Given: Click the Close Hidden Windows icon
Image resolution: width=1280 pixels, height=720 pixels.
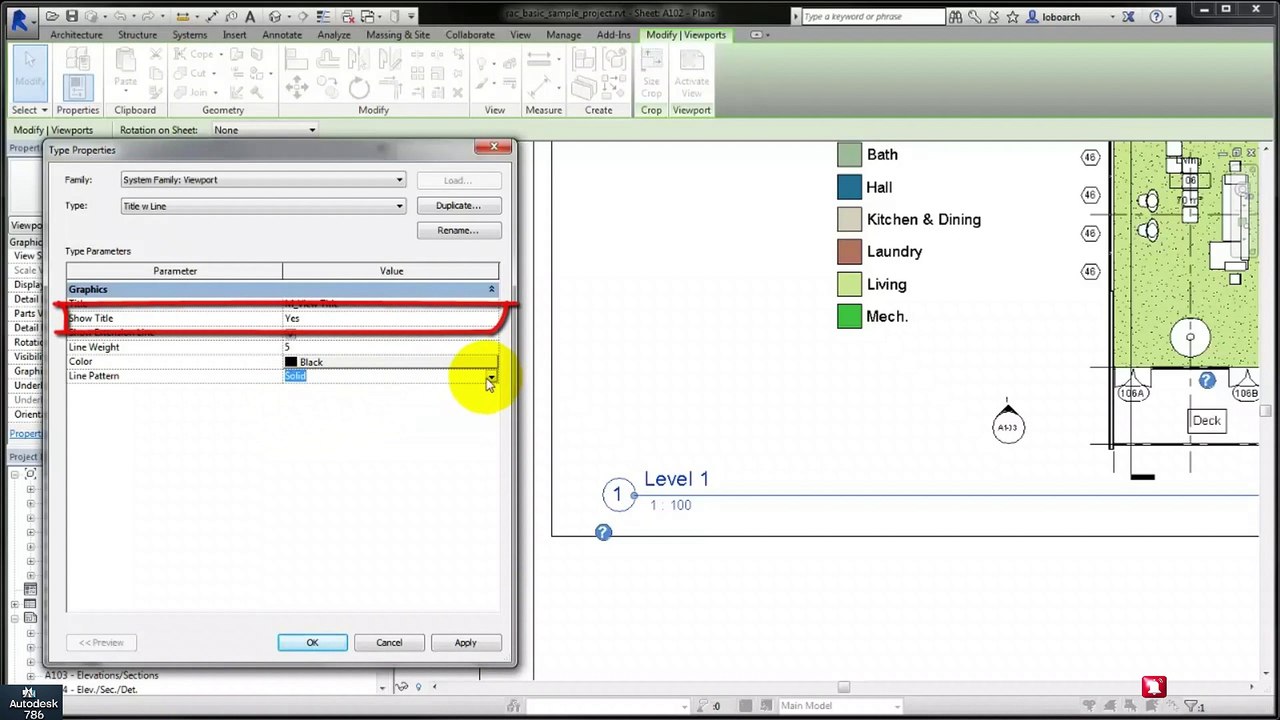Looking at the screenshot, I should (346, 16).
